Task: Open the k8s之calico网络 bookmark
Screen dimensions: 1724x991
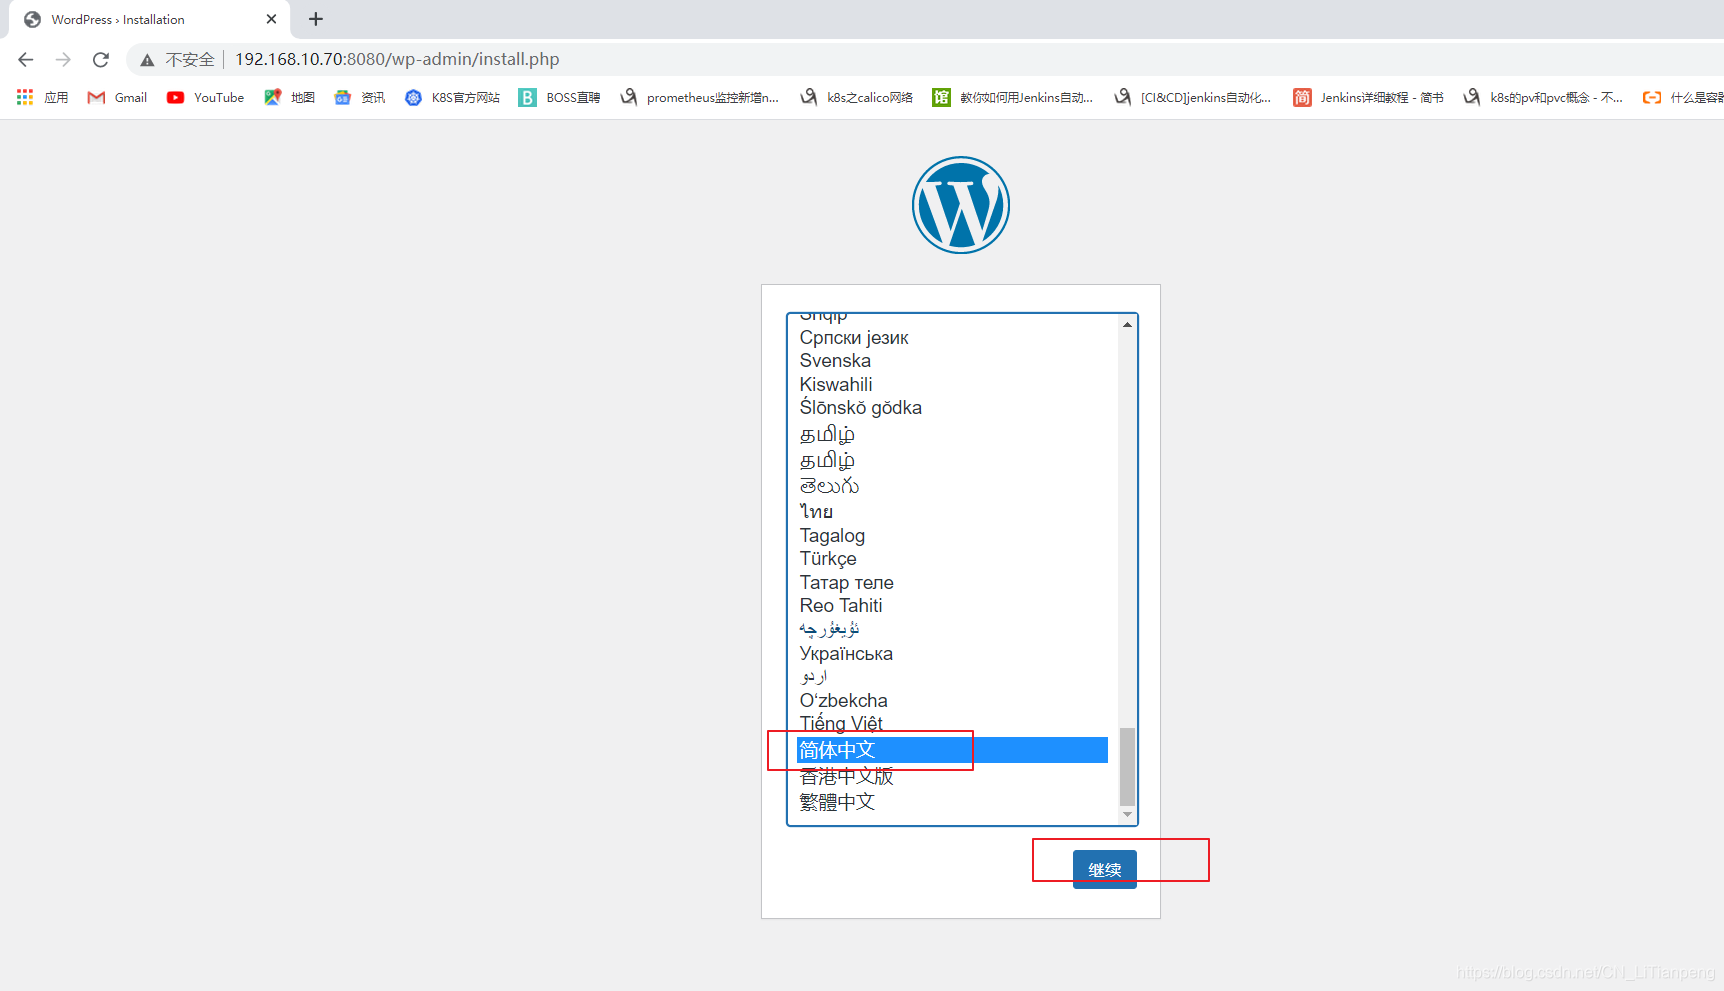Action: point(857,97)
